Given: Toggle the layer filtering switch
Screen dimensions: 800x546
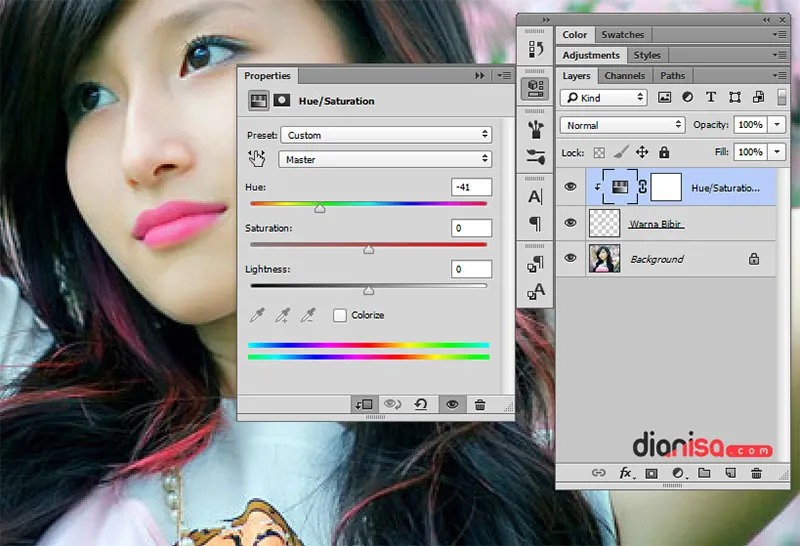Looking at the screenshot, I should click(x=781, y=97).
